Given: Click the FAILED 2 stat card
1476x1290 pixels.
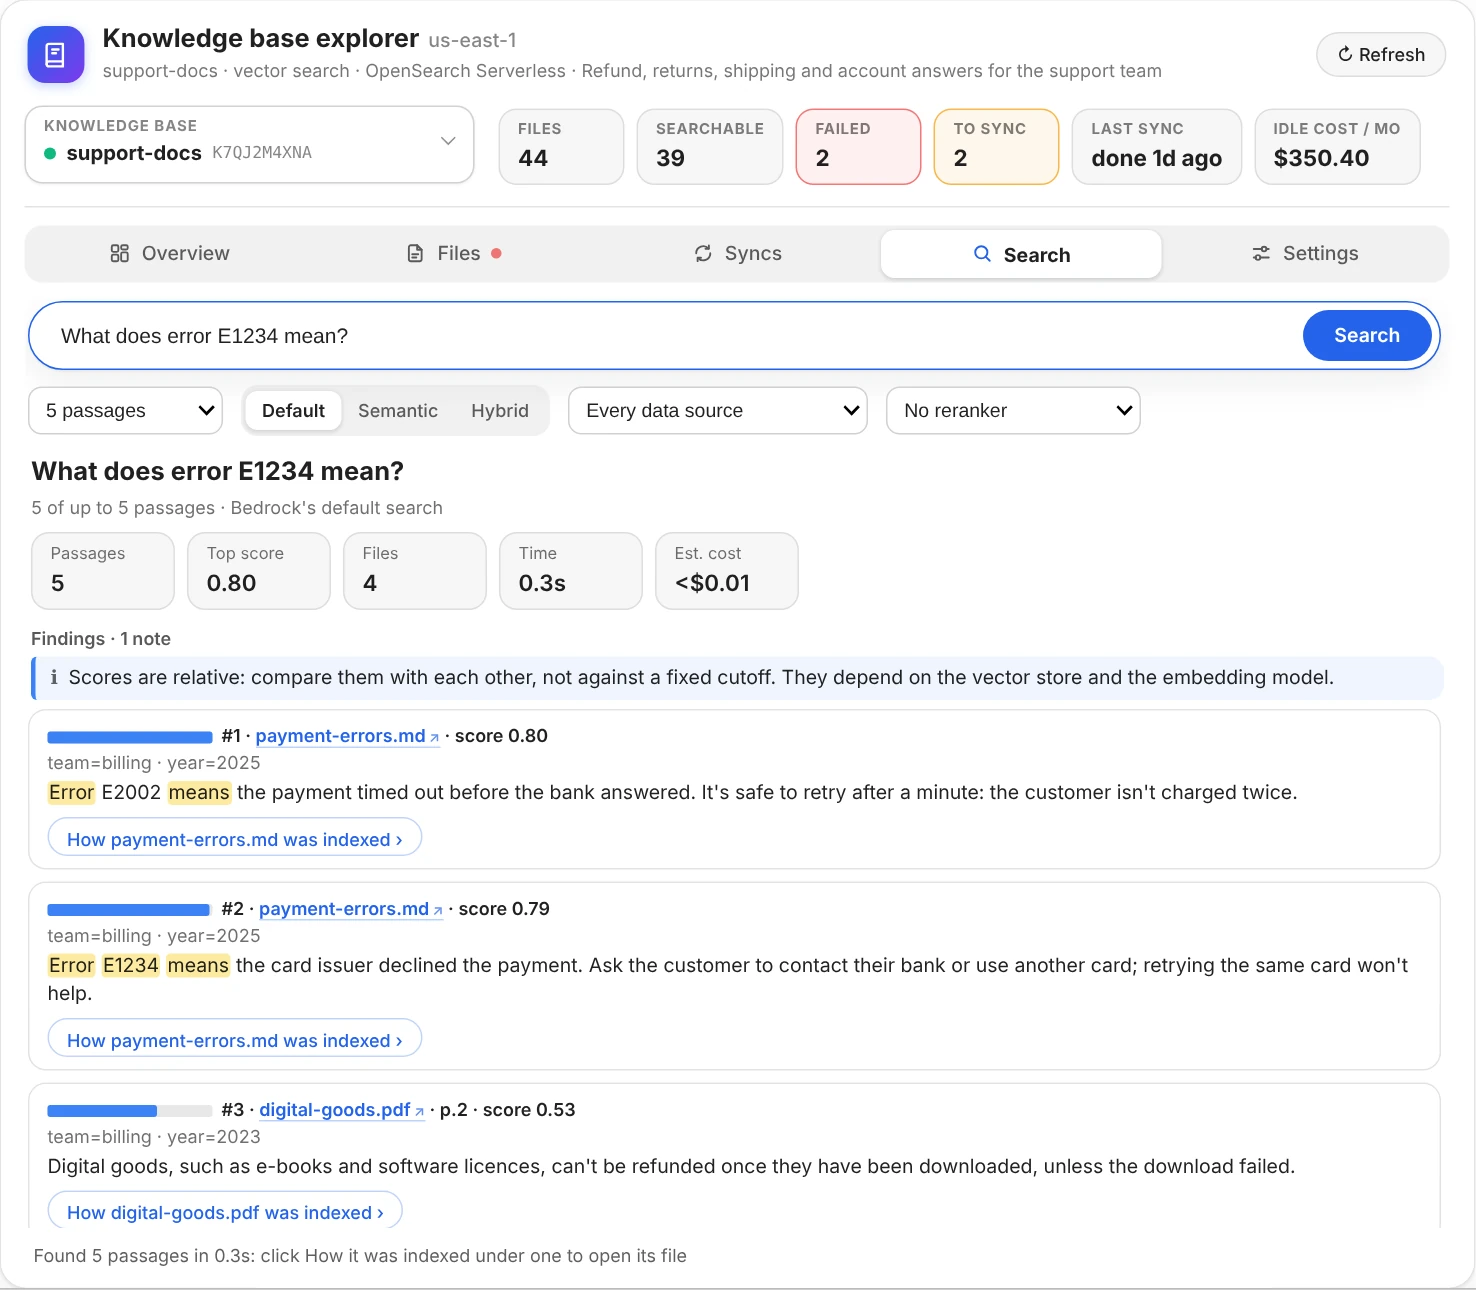Looking at the screenshot, I should tap(858, 147).
